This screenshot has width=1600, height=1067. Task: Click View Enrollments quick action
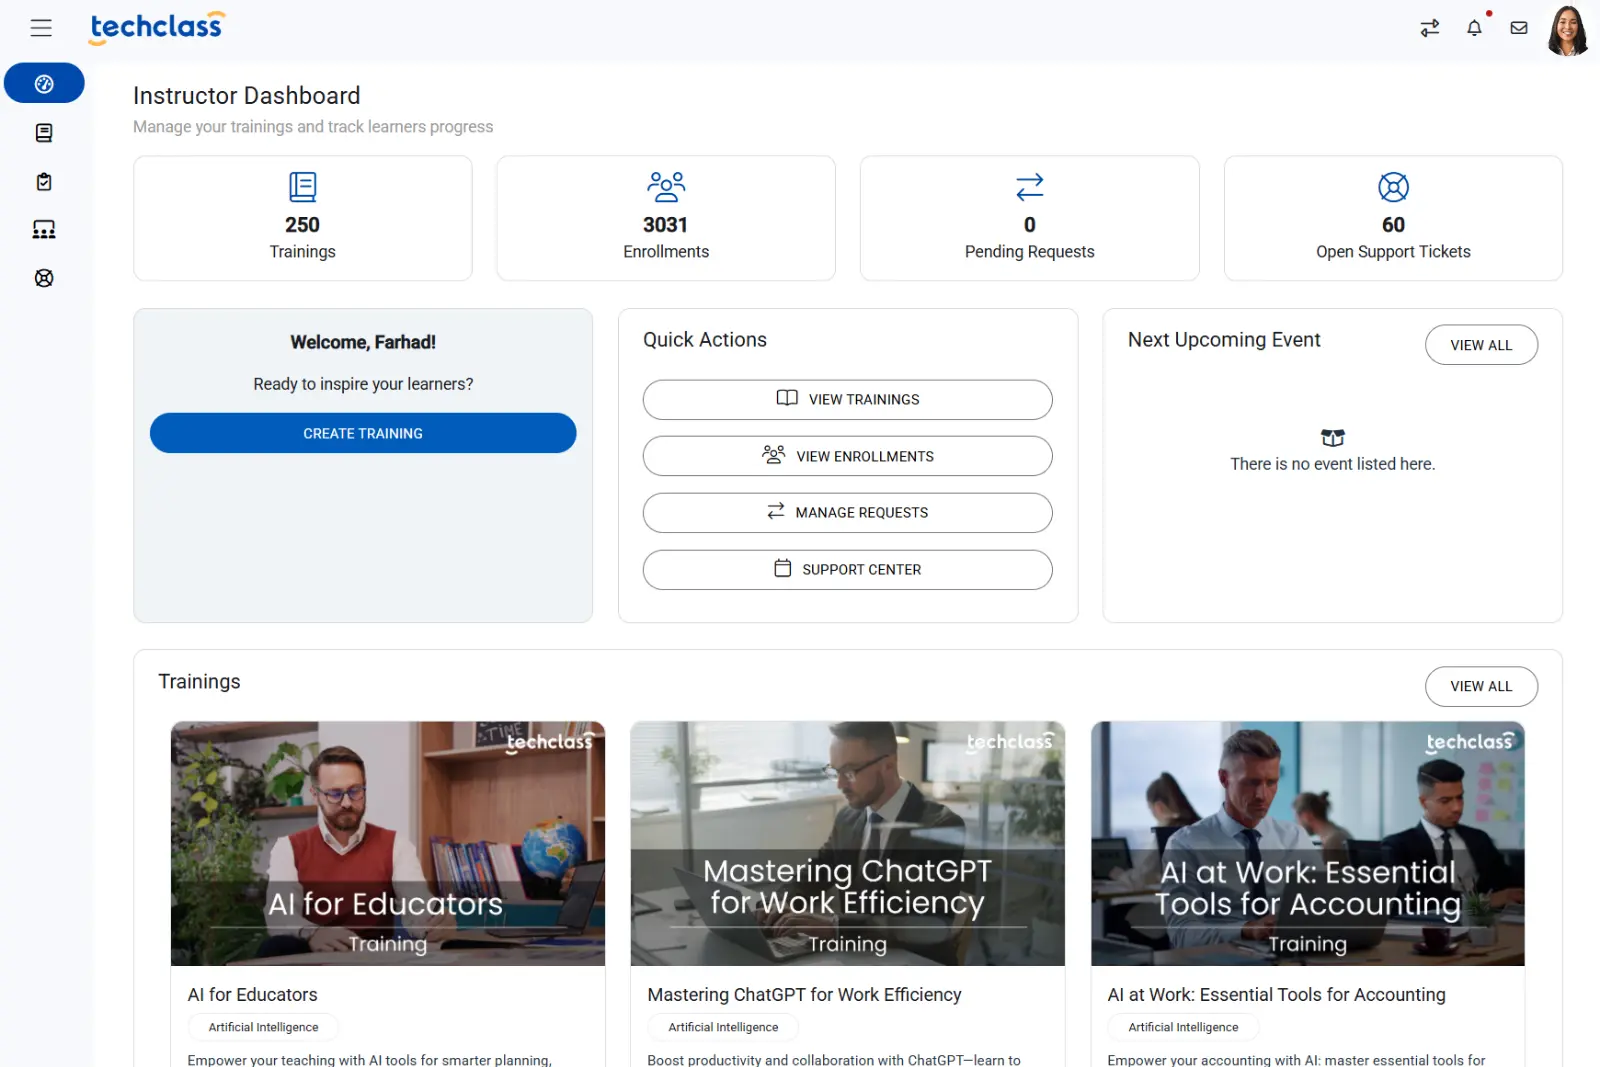point(848,456)
